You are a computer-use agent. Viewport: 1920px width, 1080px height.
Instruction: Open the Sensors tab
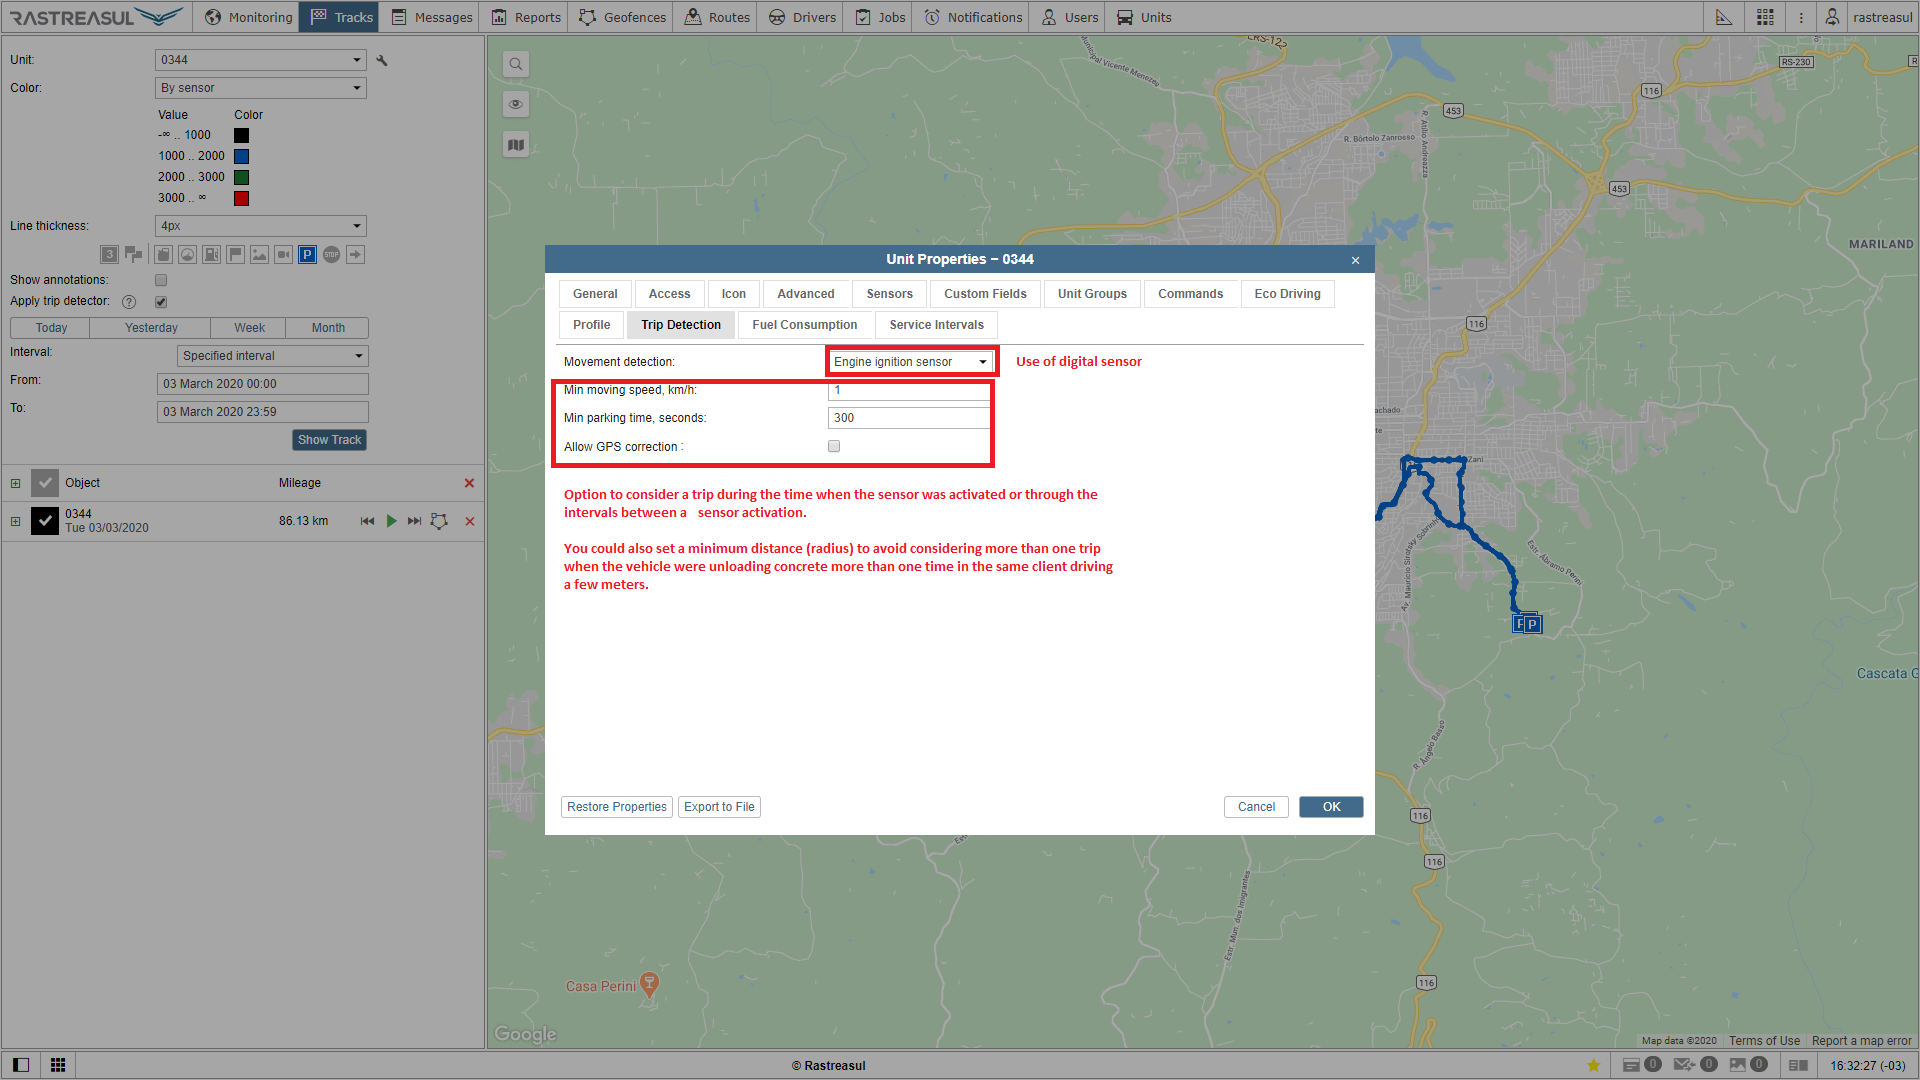pyautogui.click(x=889, y=294)
